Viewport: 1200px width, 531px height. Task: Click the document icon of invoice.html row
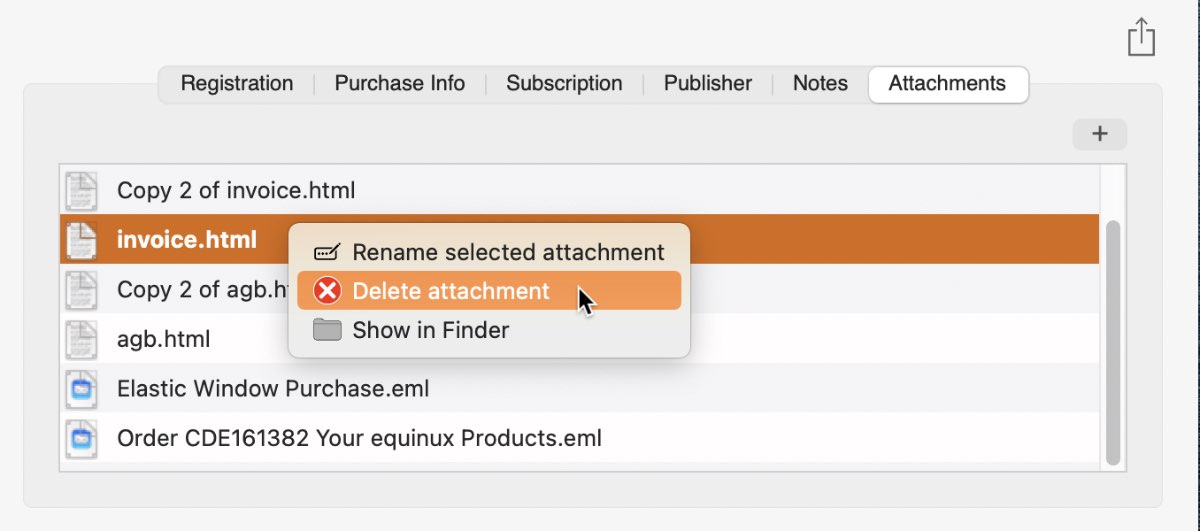coord(81,240)
